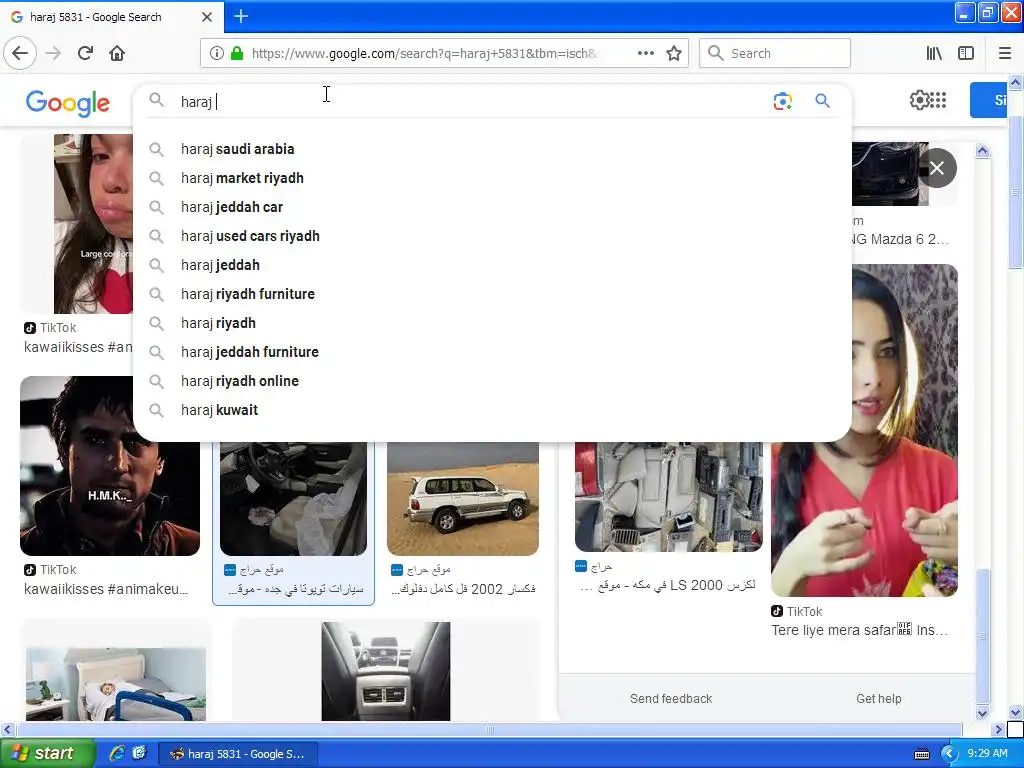Open the child in bed thumbnail

(116, 684)
